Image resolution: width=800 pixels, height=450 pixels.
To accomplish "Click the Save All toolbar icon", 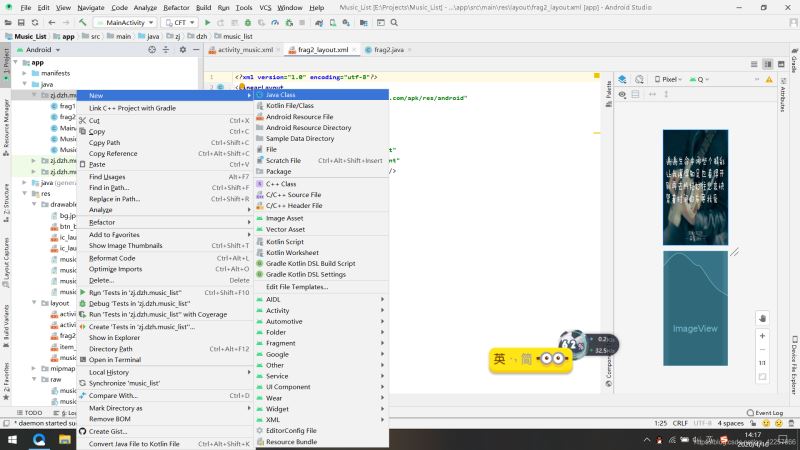I will [21, 21].
